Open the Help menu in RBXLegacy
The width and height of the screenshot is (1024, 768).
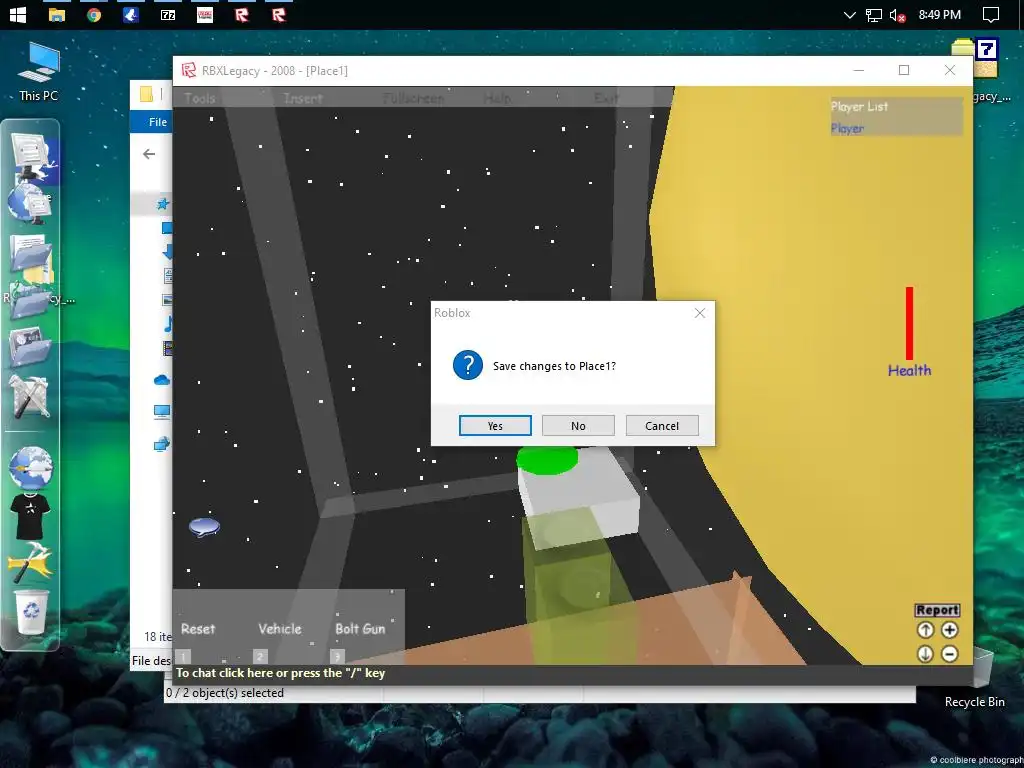coord(497,98)
